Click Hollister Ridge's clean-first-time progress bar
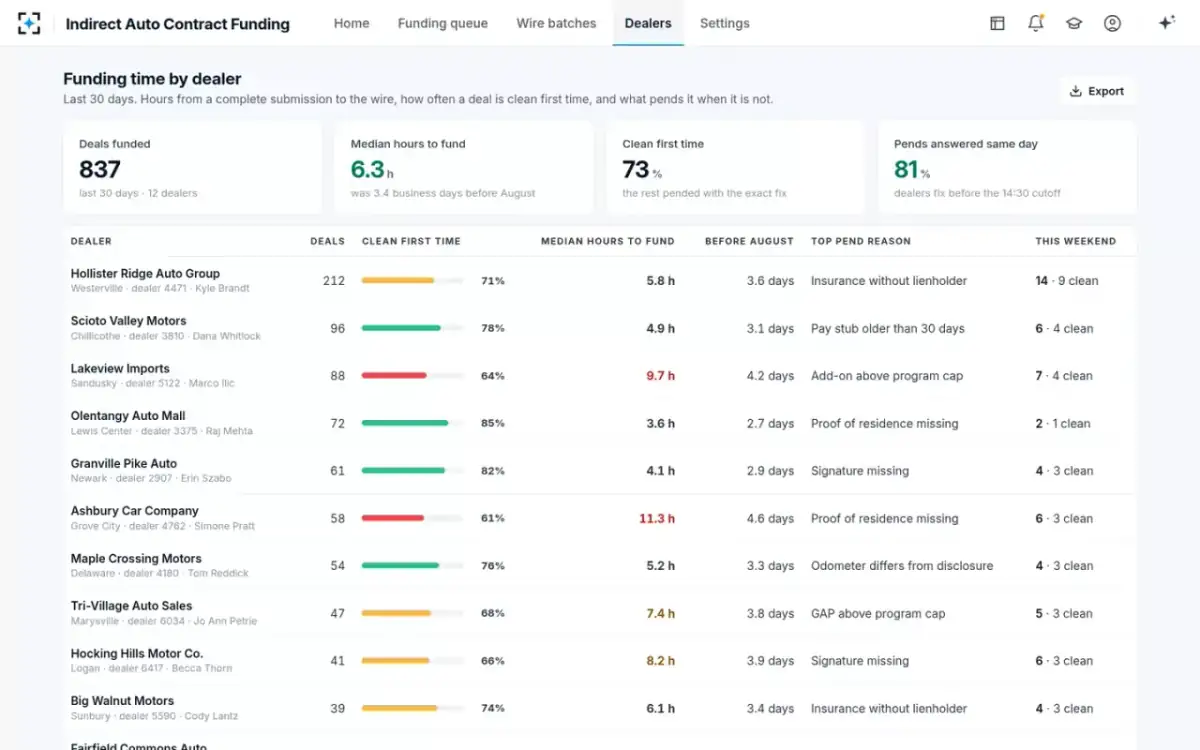The width and height of the screenshot is (1200, 750). click(413, 281)
